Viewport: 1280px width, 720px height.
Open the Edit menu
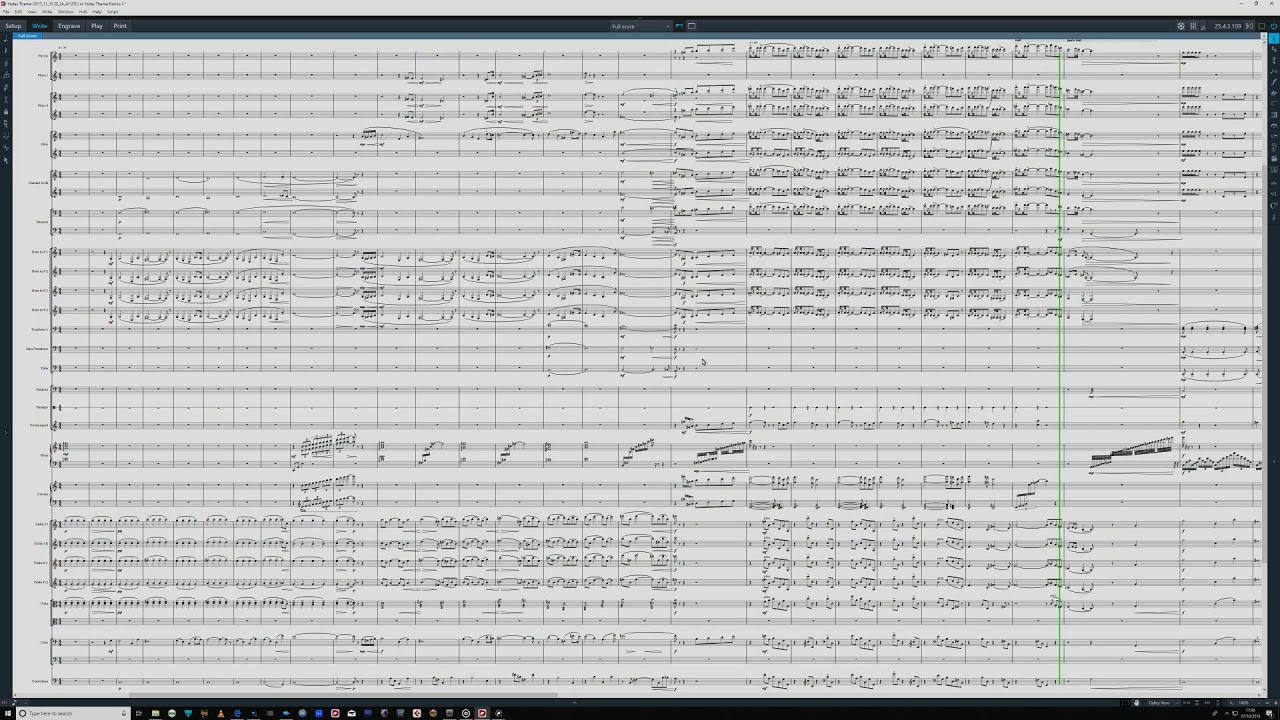(x=18, y=12)
